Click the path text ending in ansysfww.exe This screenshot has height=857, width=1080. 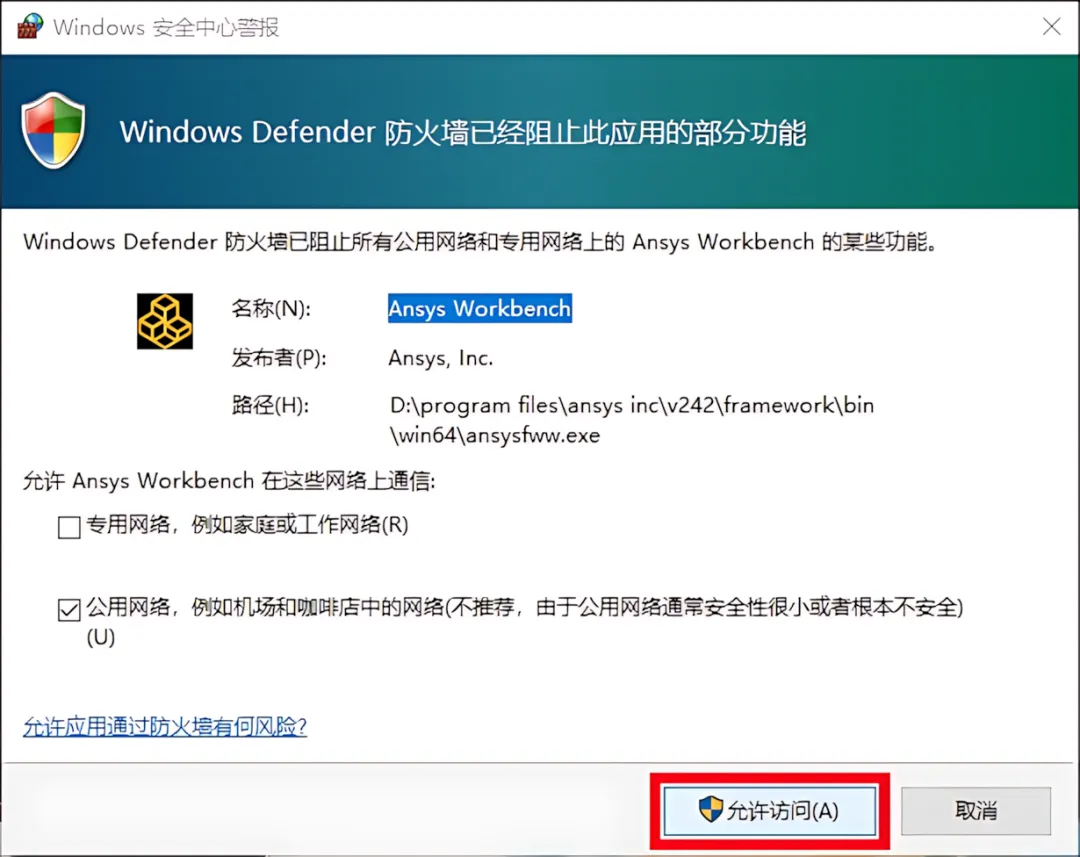tap(632, 420)
